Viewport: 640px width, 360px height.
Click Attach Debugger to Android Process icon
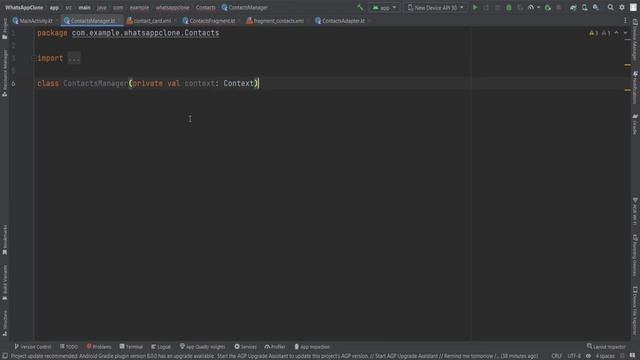click(548, 7)
